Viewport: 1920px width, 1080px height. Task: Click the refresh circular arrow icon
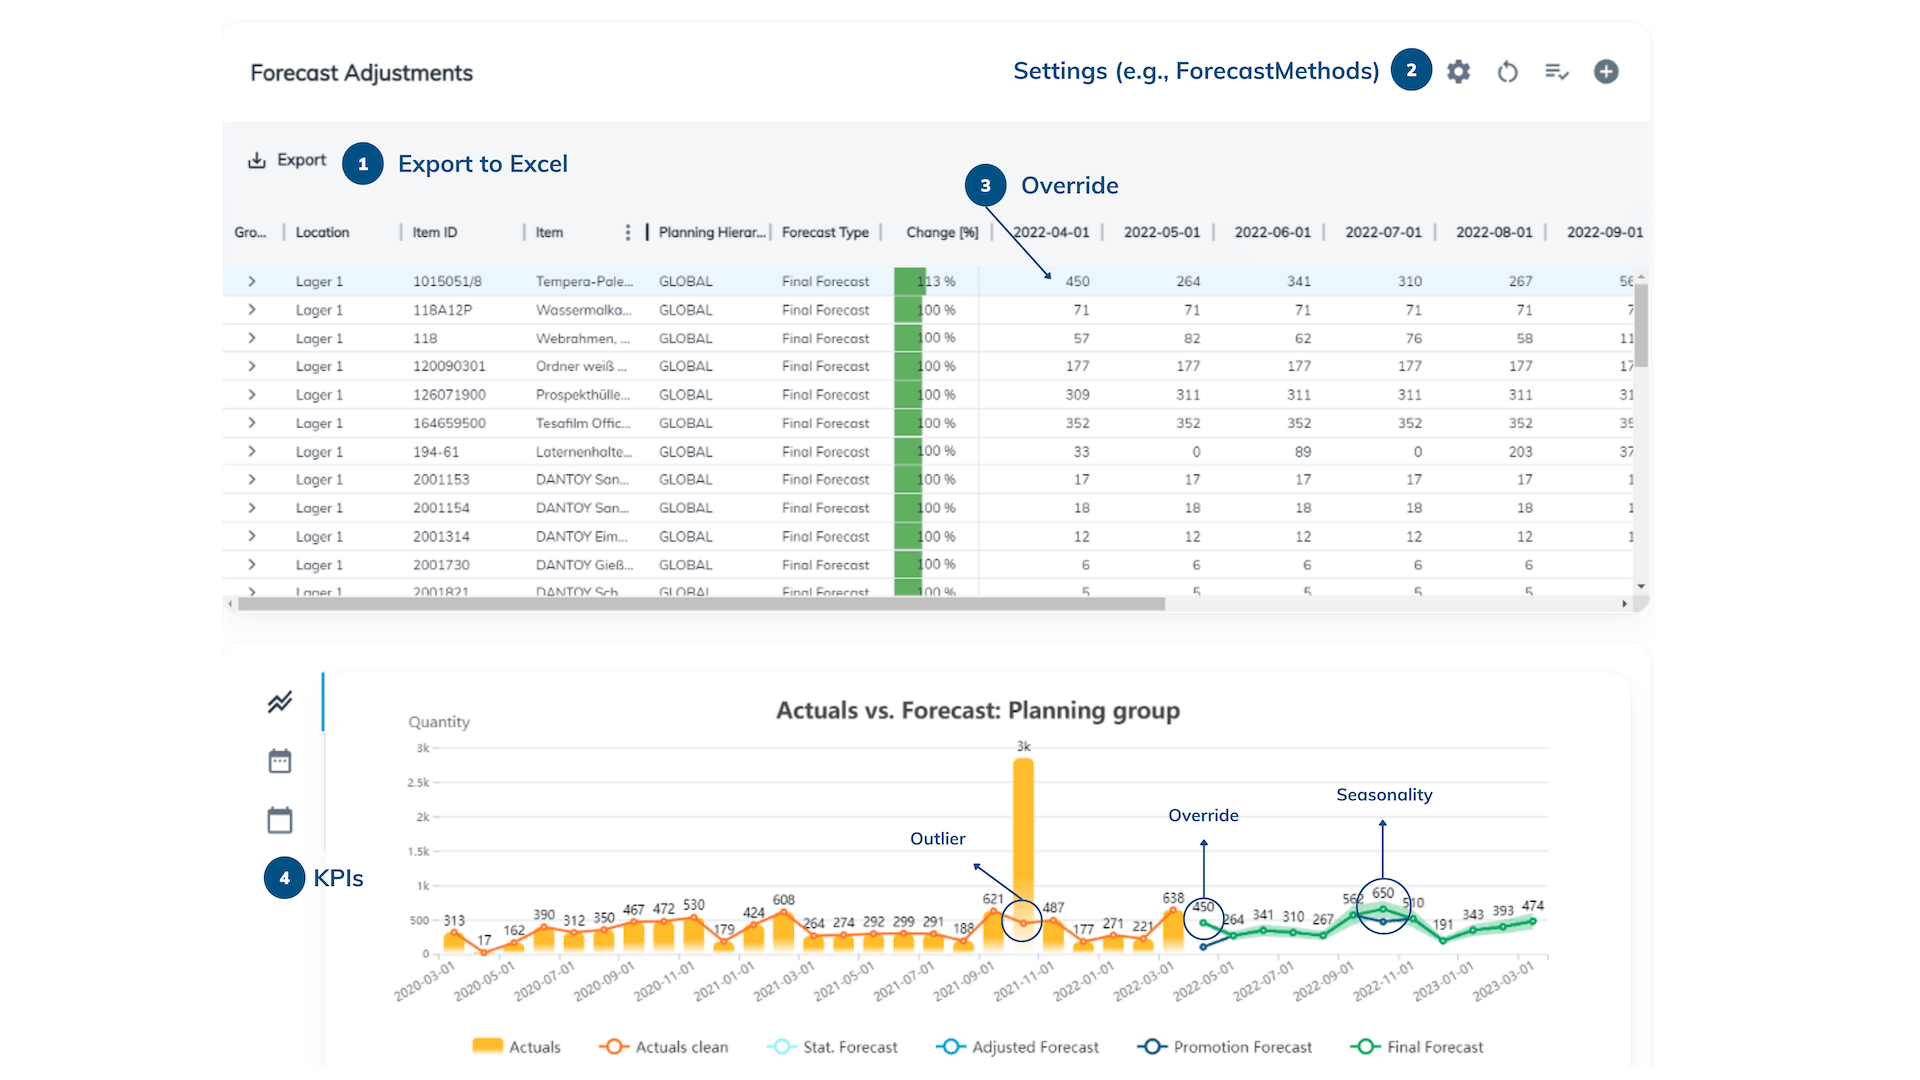click(x=1508, y=72)
